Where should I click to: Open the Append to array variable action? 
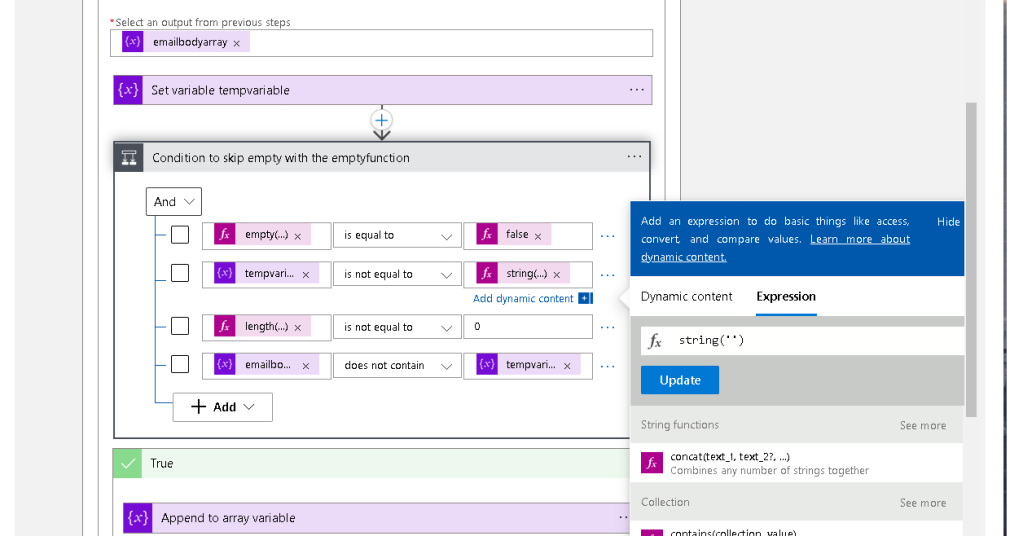tap(377, 518)
